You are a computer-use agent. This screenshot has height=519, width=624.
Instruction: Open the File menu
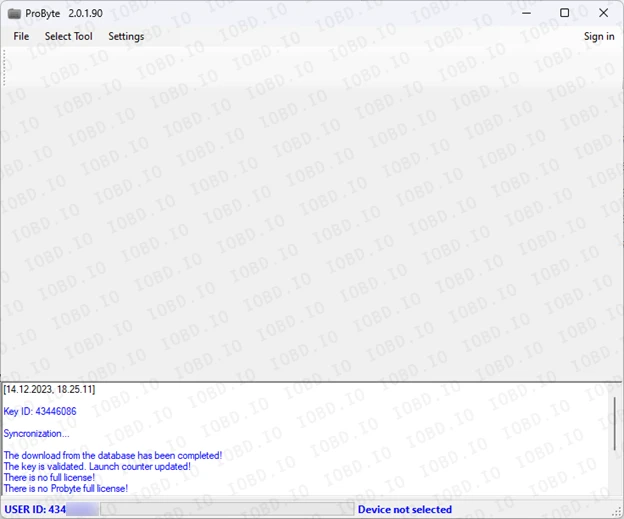[21, 36]
